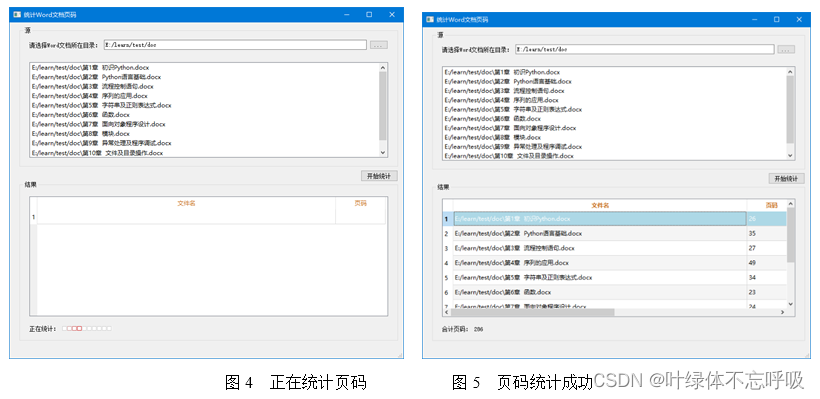Viewport: 820px width, 399px height.
Task: Select 第3章 流程控制语句.docx in right window upper file list
Action: coord(504,90)
